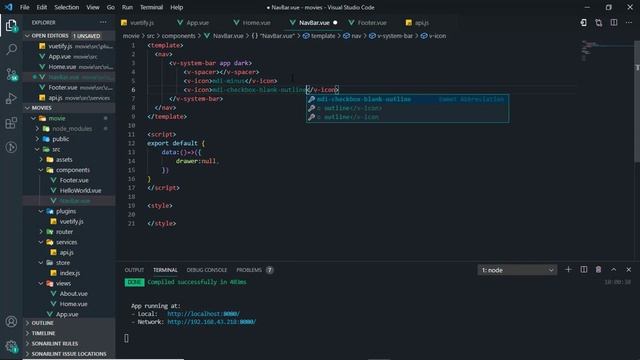Switch to the Debug Console tab
This screenshot has height=360, width=640.
pyautogui.click(x=207, y=270)
